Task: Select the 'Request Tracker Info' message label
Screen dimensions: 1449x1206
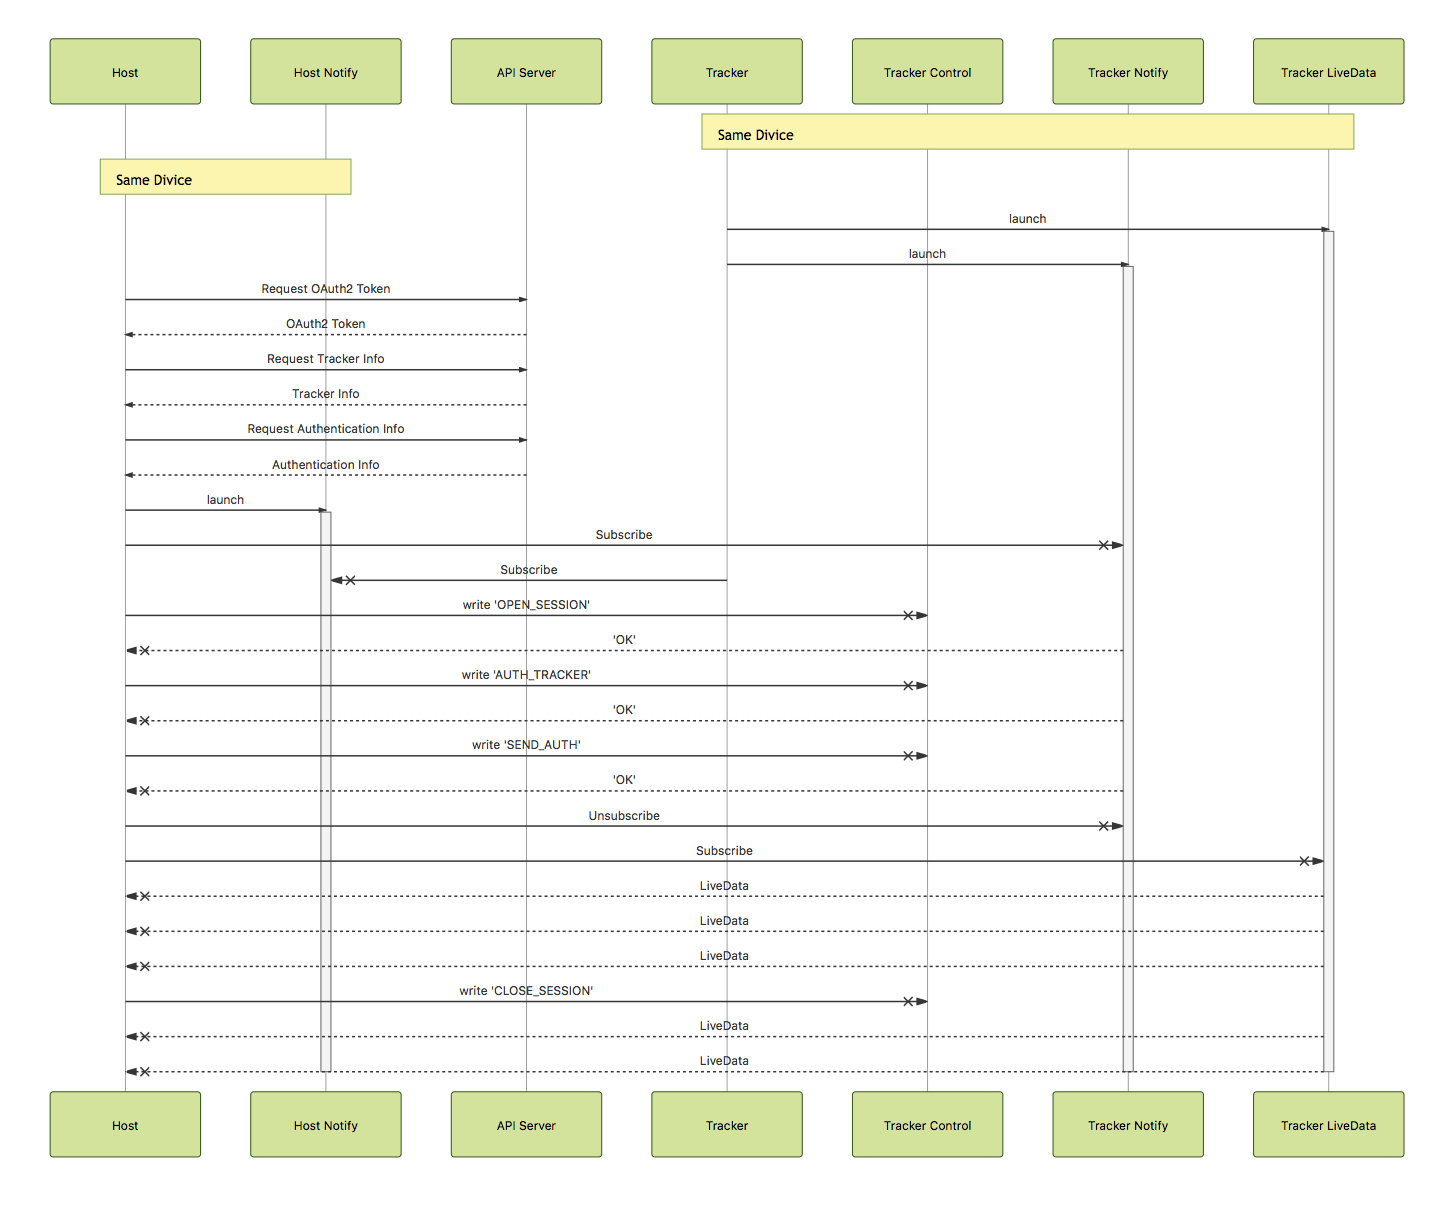Action: click(326, 359)
